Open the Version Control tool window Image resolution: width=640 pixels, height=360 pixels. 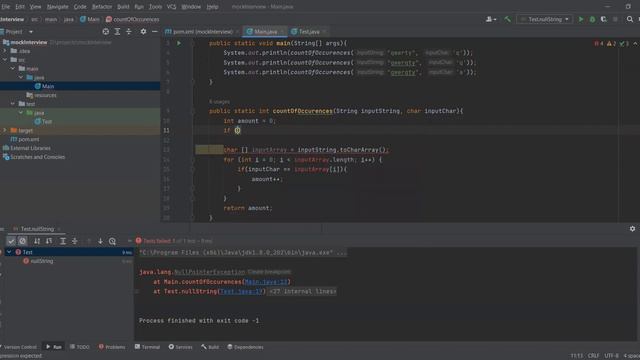(x=19, y=347)
